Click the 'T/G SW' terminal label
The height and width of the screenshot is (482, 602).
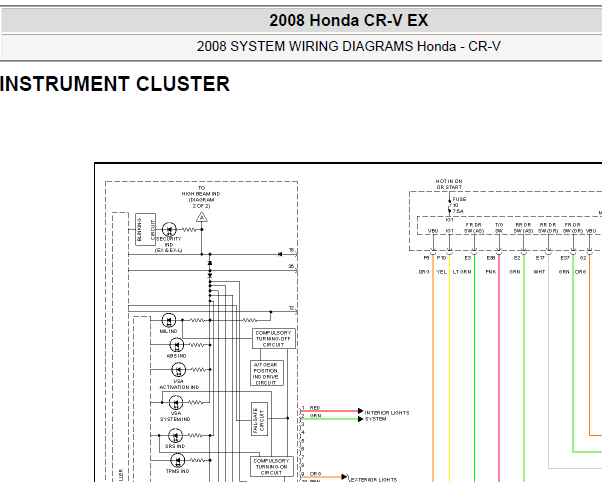pos(499,228)
